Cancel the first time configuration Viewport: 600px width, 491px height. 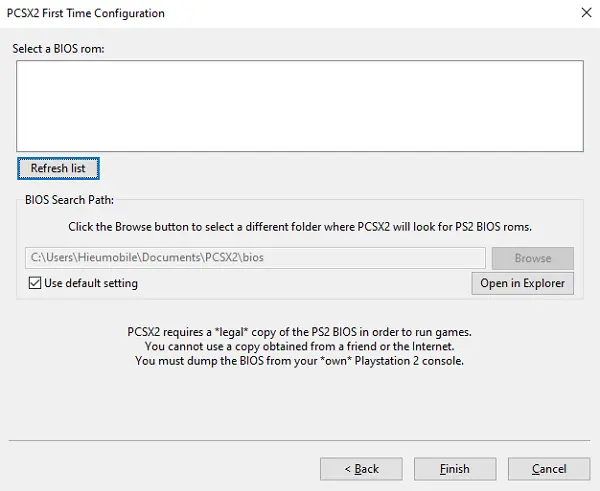(549, 468)
